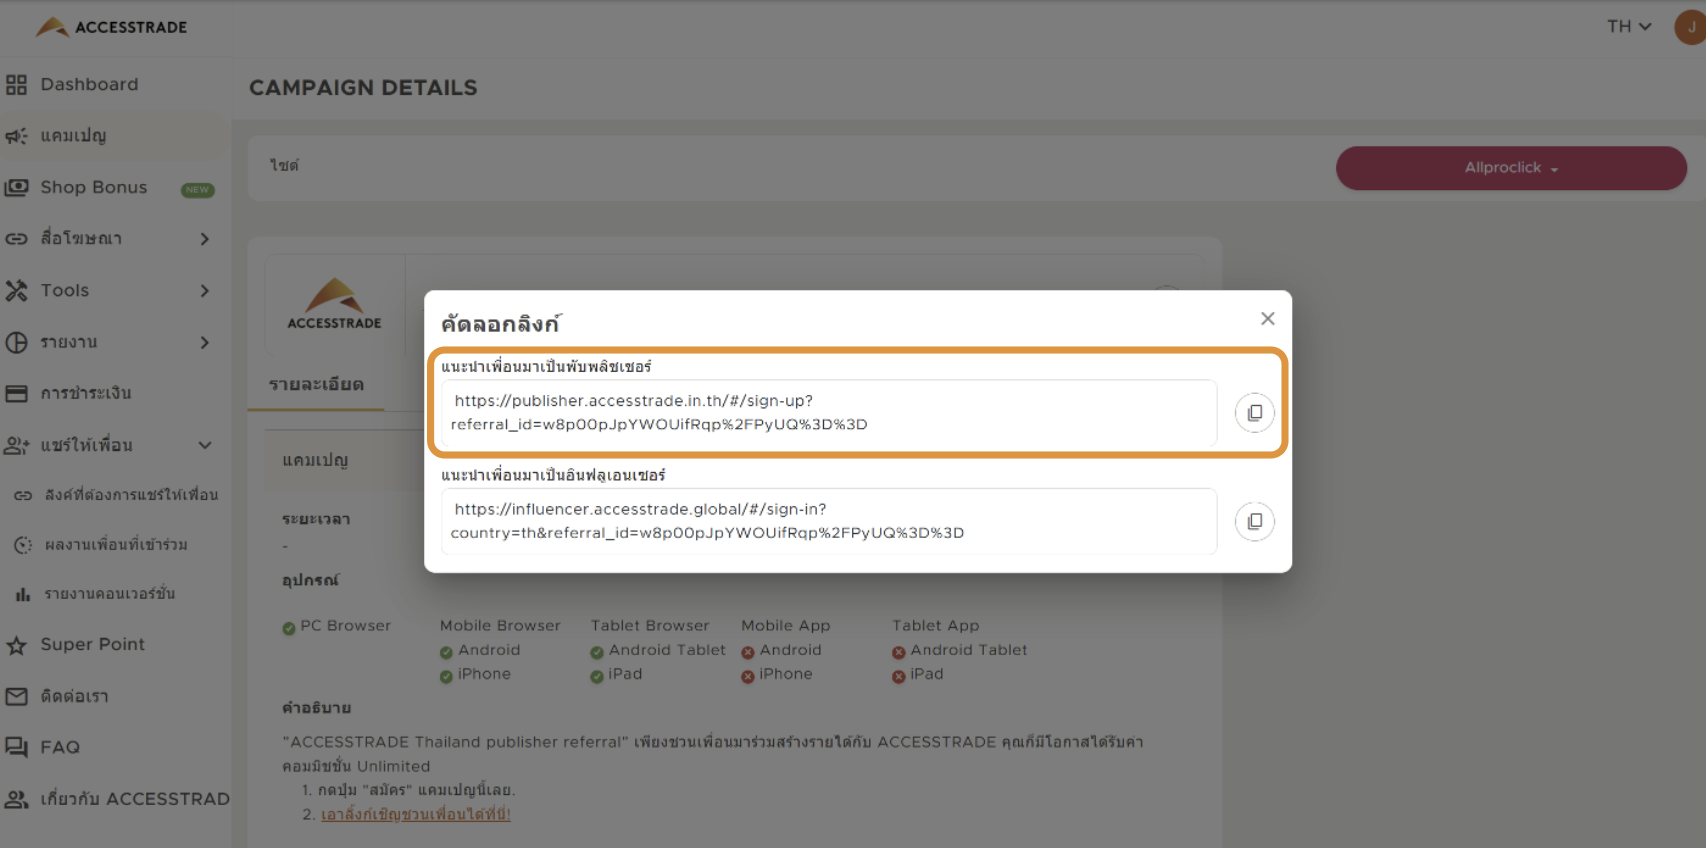Screen dimensions: 1706x848
Task: Click the แชร์ให้เพื่อน add-person icon
Action: 16,445
